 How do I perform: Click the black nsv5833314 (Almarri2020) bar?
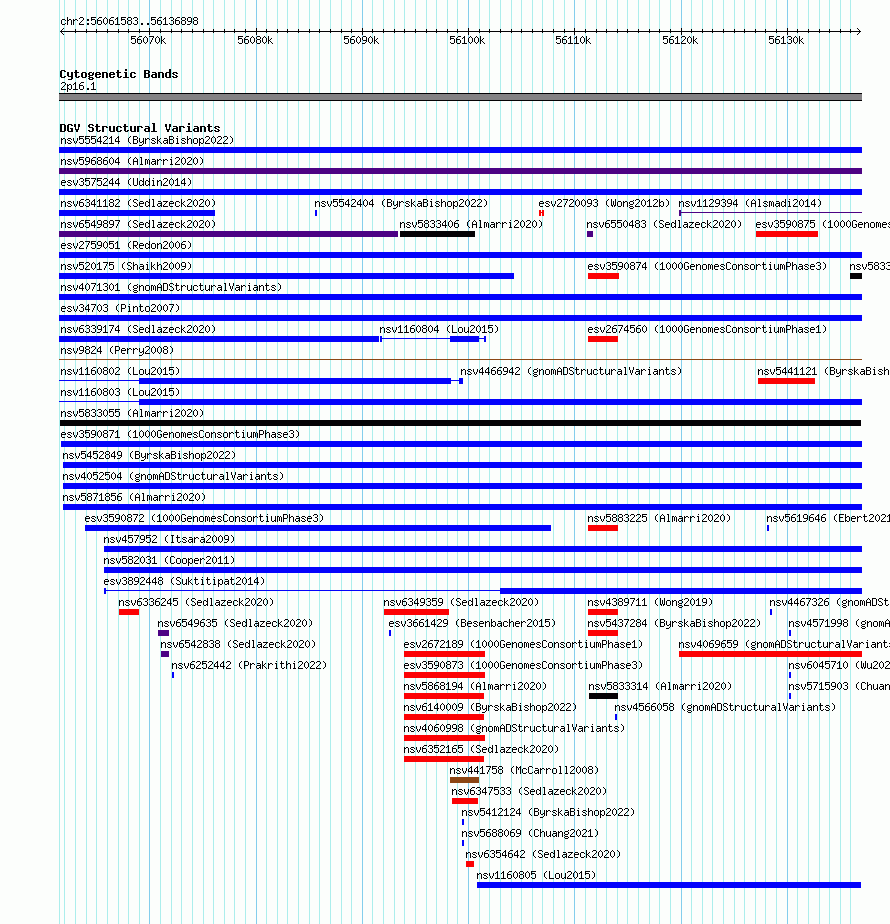coord(604,697)
